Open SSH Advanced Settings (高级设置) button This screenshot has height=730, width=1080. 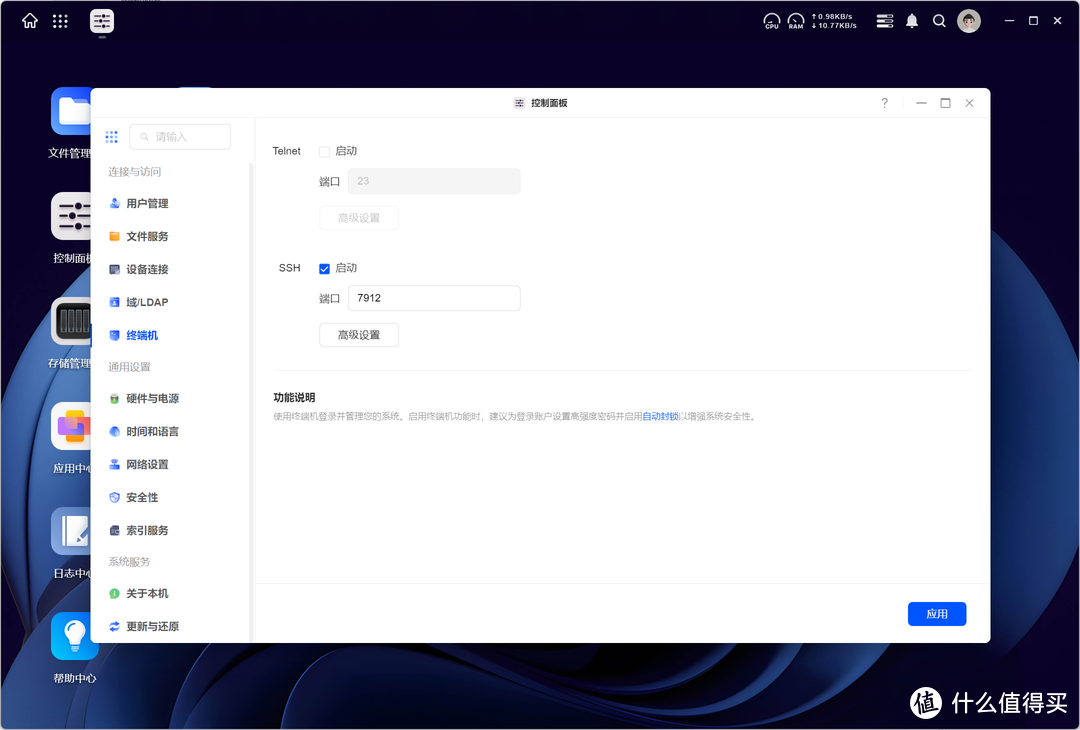(359, 335)
